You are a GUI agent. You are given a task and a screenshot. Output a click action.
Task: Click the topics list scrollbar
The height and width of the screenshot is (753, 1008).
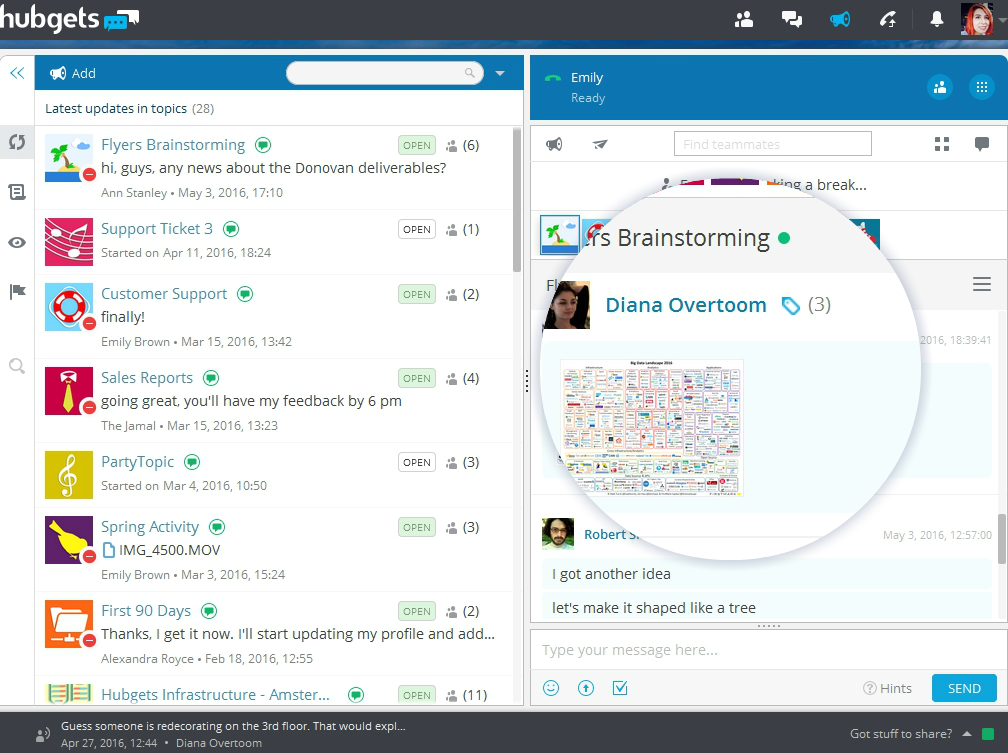point(518,200)
